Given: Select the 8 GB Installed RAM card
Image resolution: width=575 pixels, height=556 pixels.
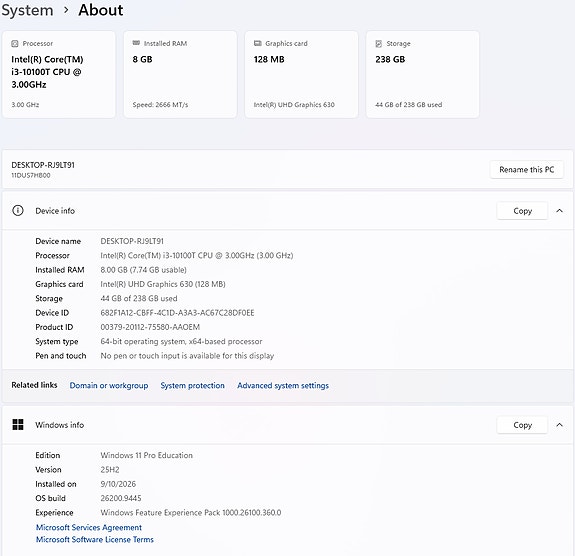Looking at the screenshot, I should click(x=180, y=74).
